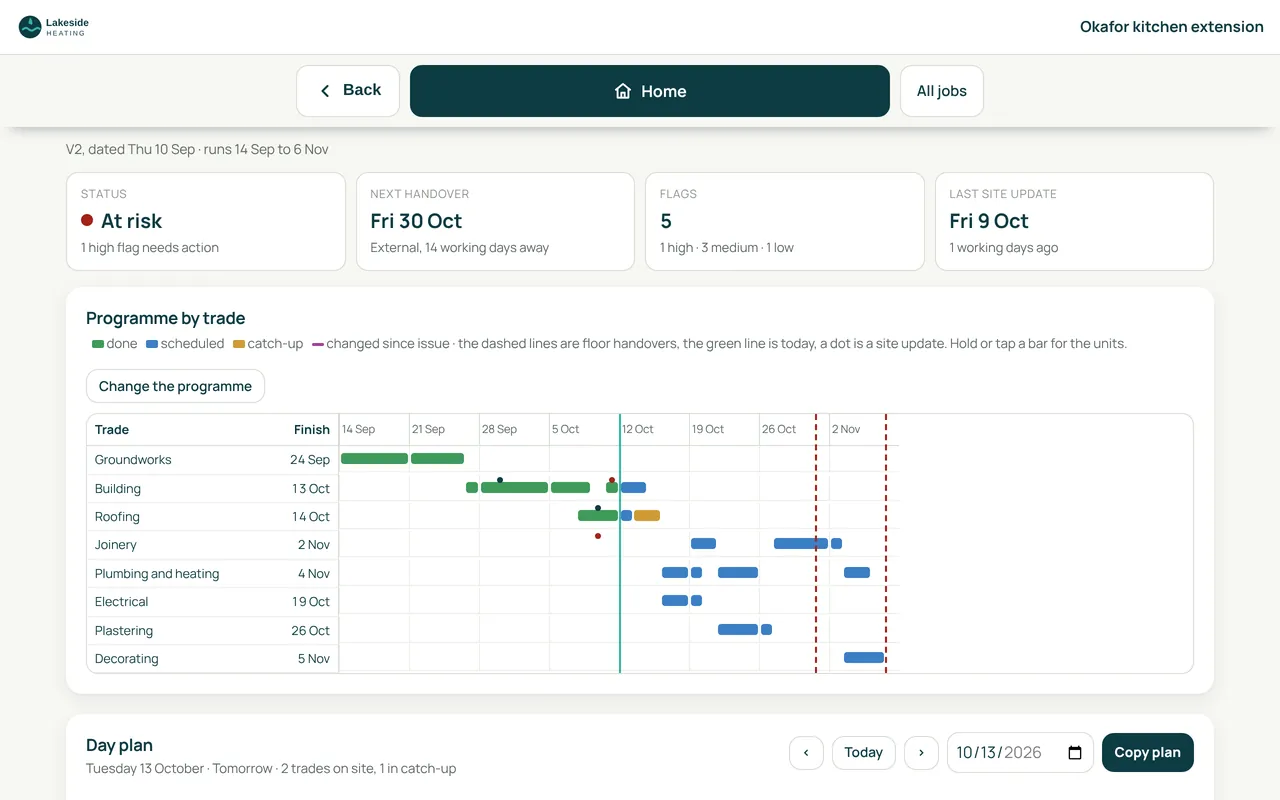The height and width of the screenshot is (800, 1280).
Task: Tap the Groundworks done bar under 14 Sep
Action: pos(374,459)
